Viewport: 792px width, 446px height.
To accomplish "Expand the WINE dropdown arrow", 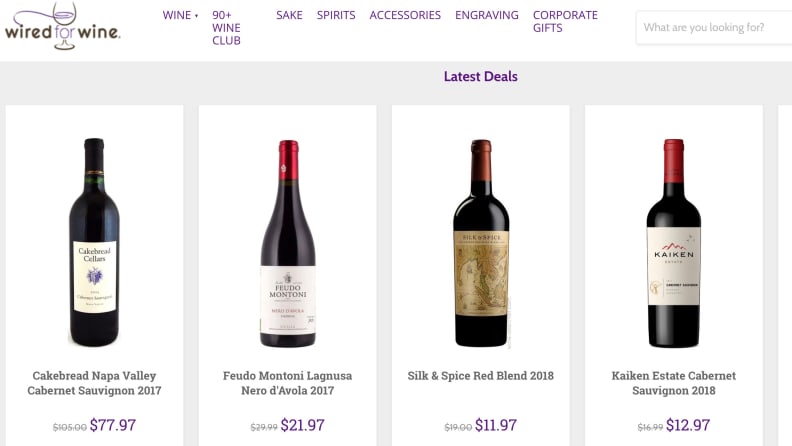I will coord(196,16).
